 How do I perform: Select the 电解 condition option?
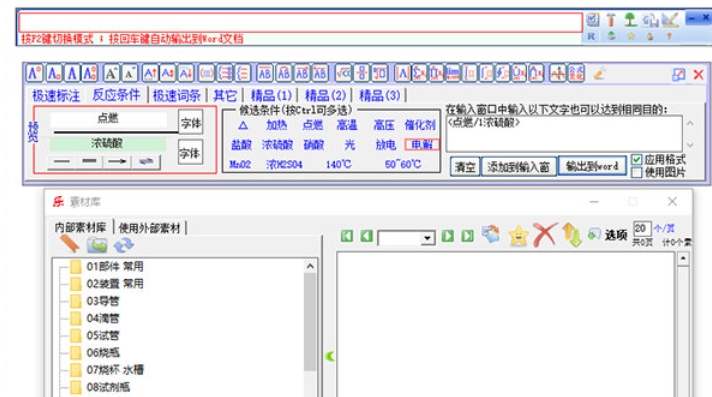point(421,144)
